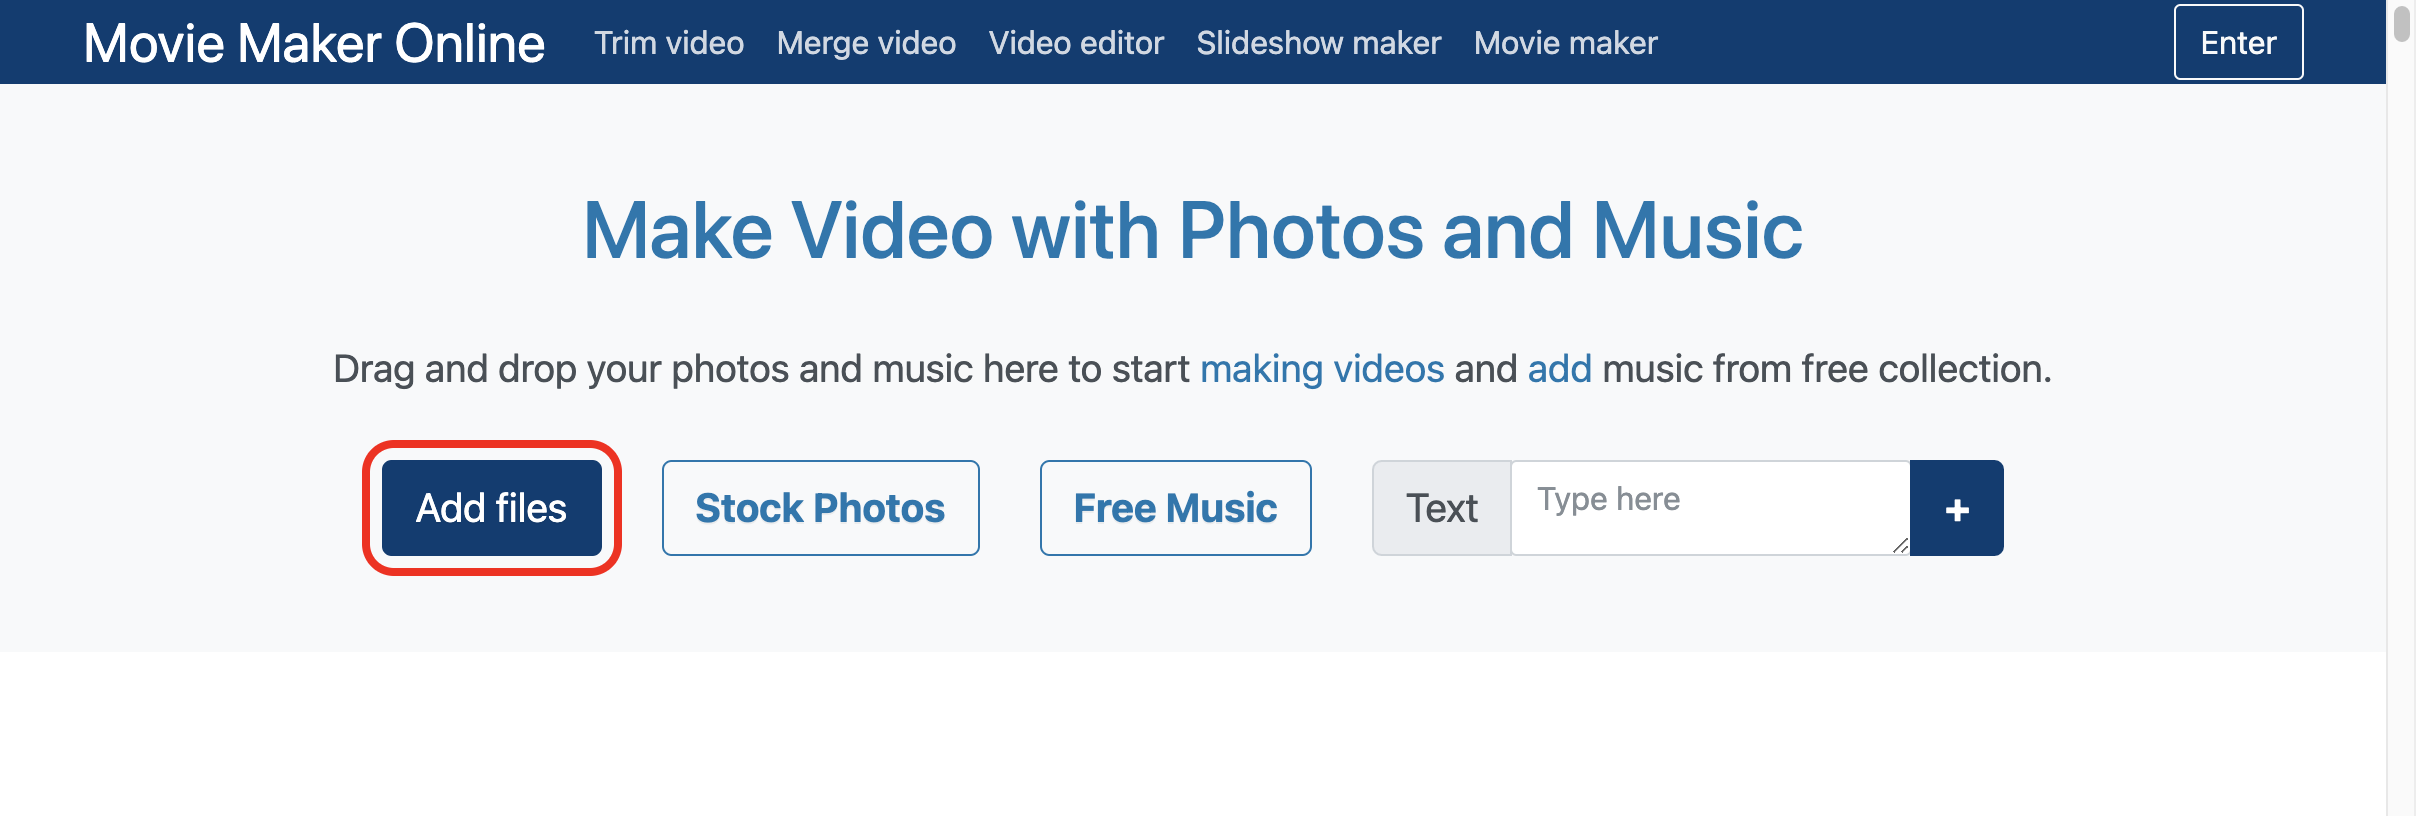
Task: Browse Stock Photos
Action: [x=820, y=508]
